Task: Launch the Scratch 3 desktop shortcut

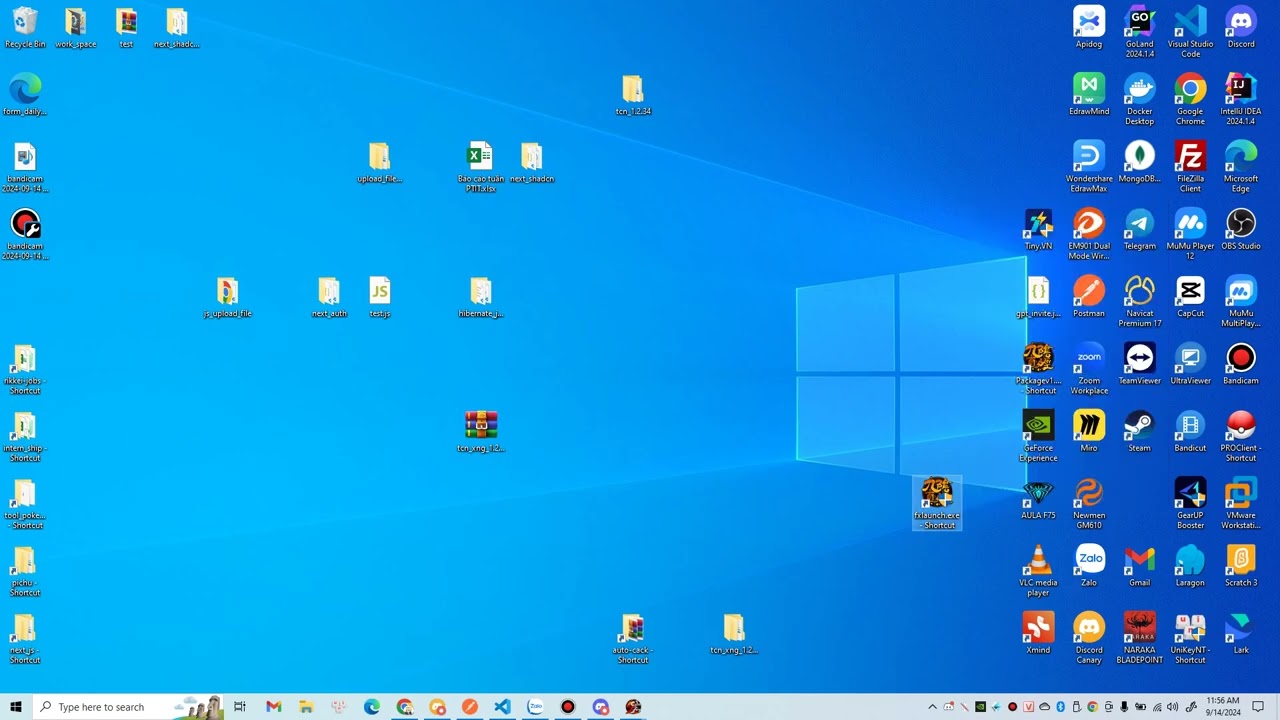Action: point(1241,566)
